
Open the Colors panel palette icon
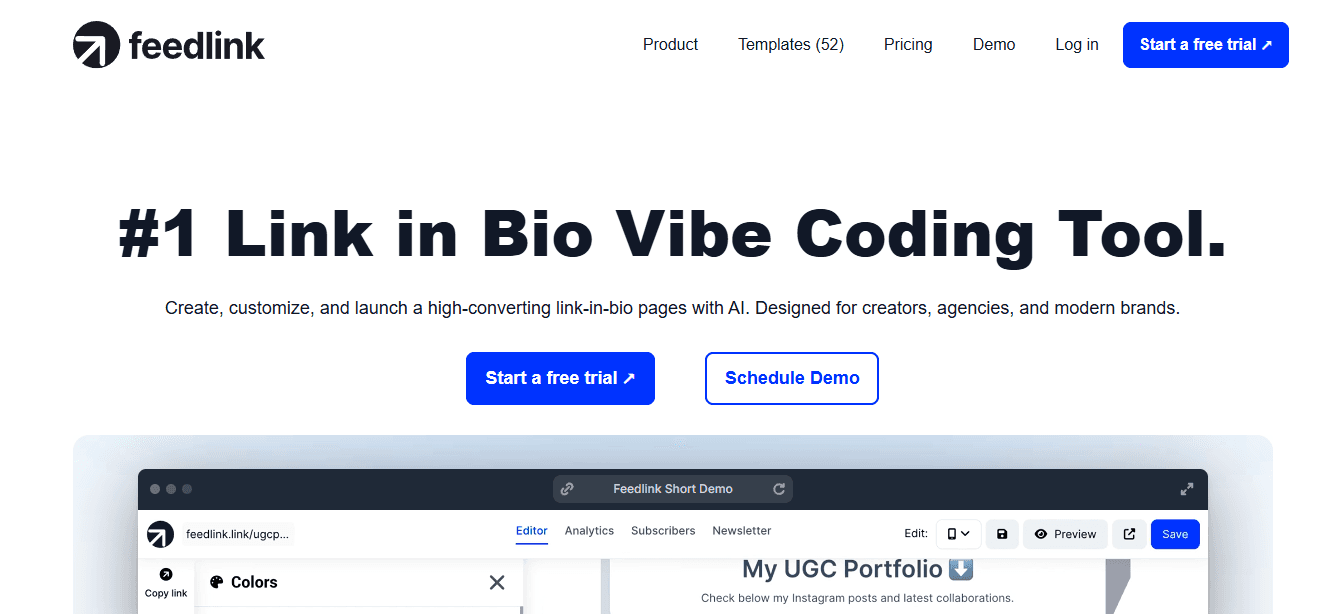coord(216,581)
